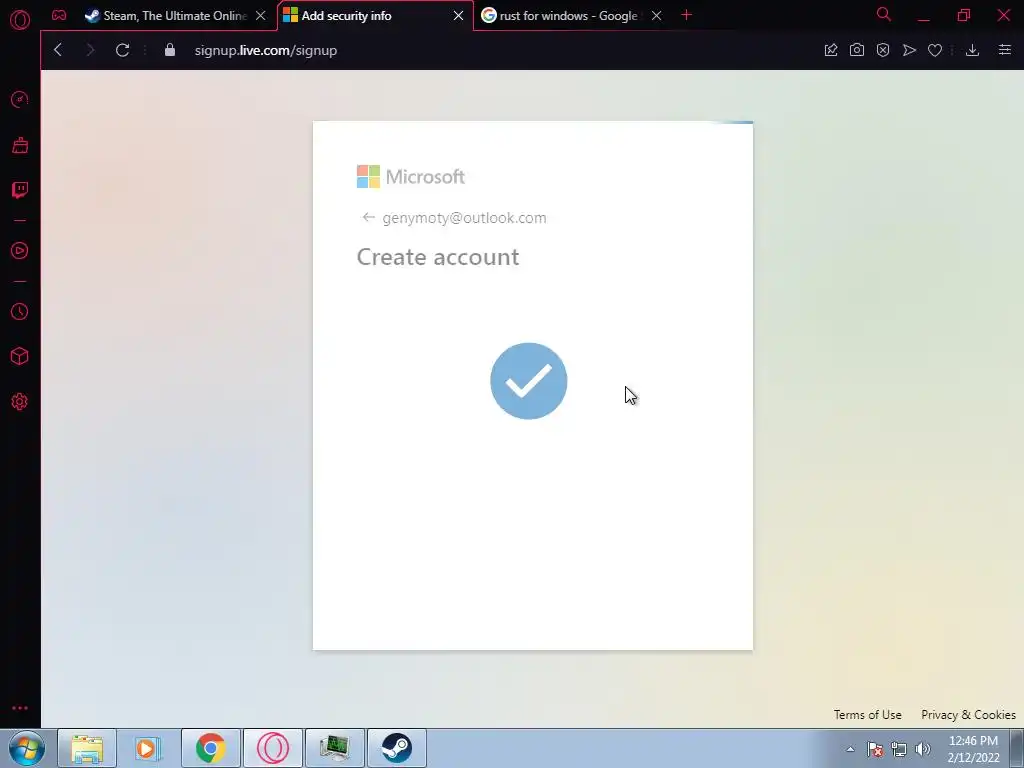Open GX Cleaner in sidebar

click(x=20, y=145)
